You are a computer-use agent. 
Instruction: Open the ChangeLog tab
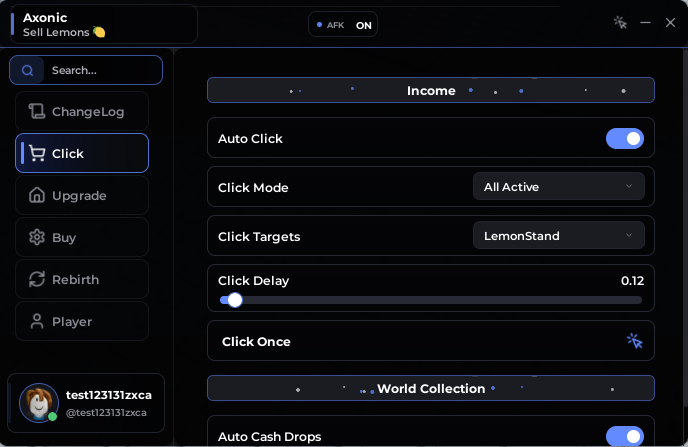pyautogui.click(x=82, y=111)
